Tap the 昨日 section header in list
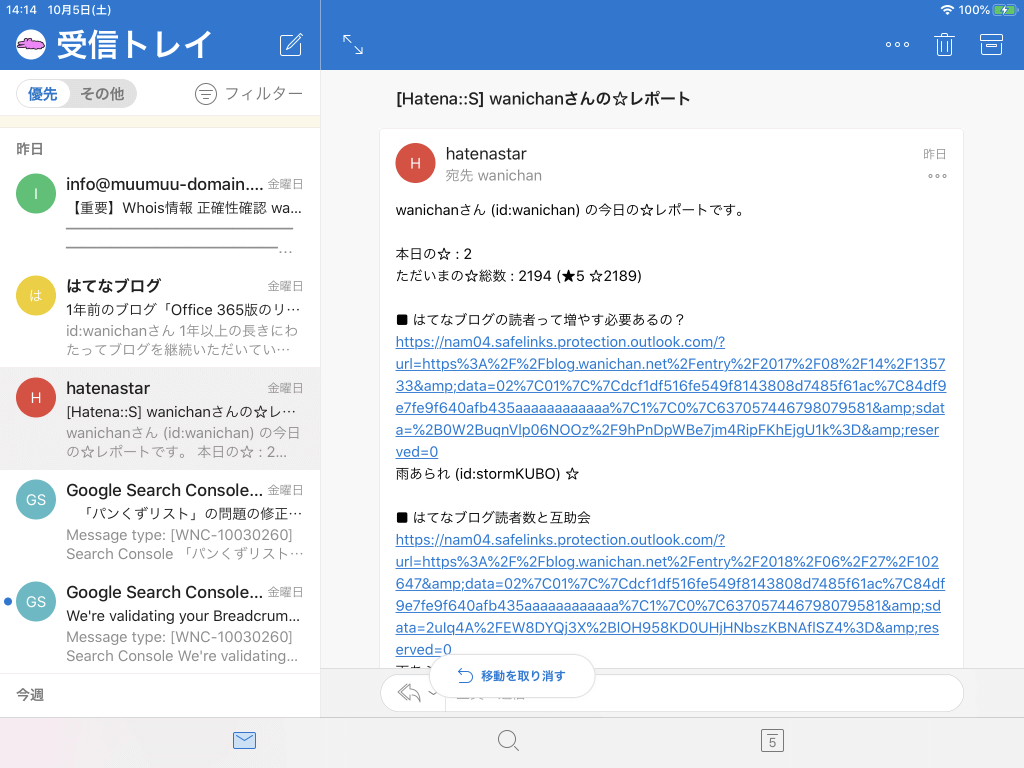The width and height of the screenshot is (1024, 768). pos(29,149)
